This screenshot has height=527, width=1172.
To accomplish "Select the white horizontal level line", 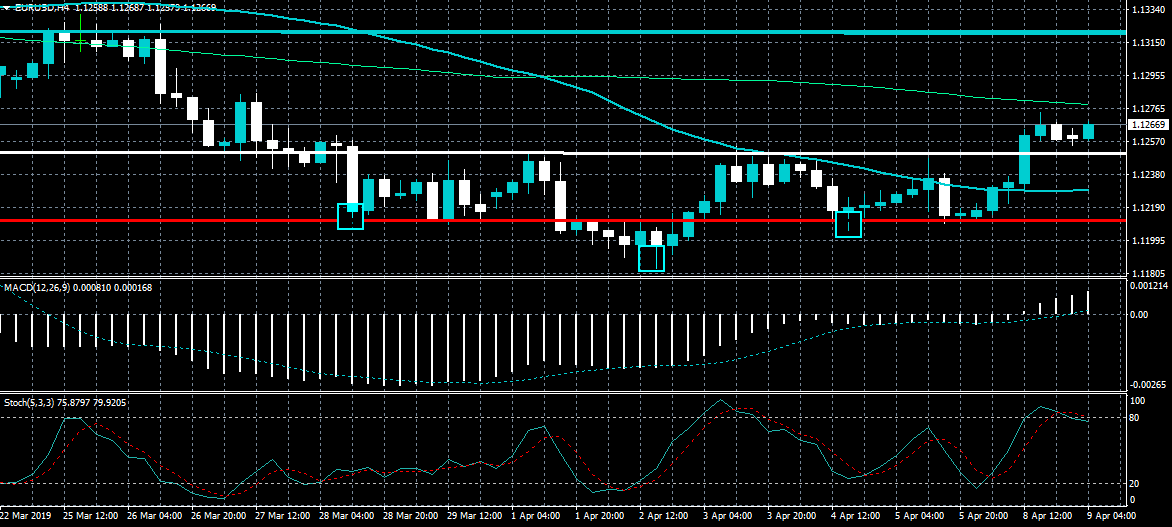I will tap(562, 152).
